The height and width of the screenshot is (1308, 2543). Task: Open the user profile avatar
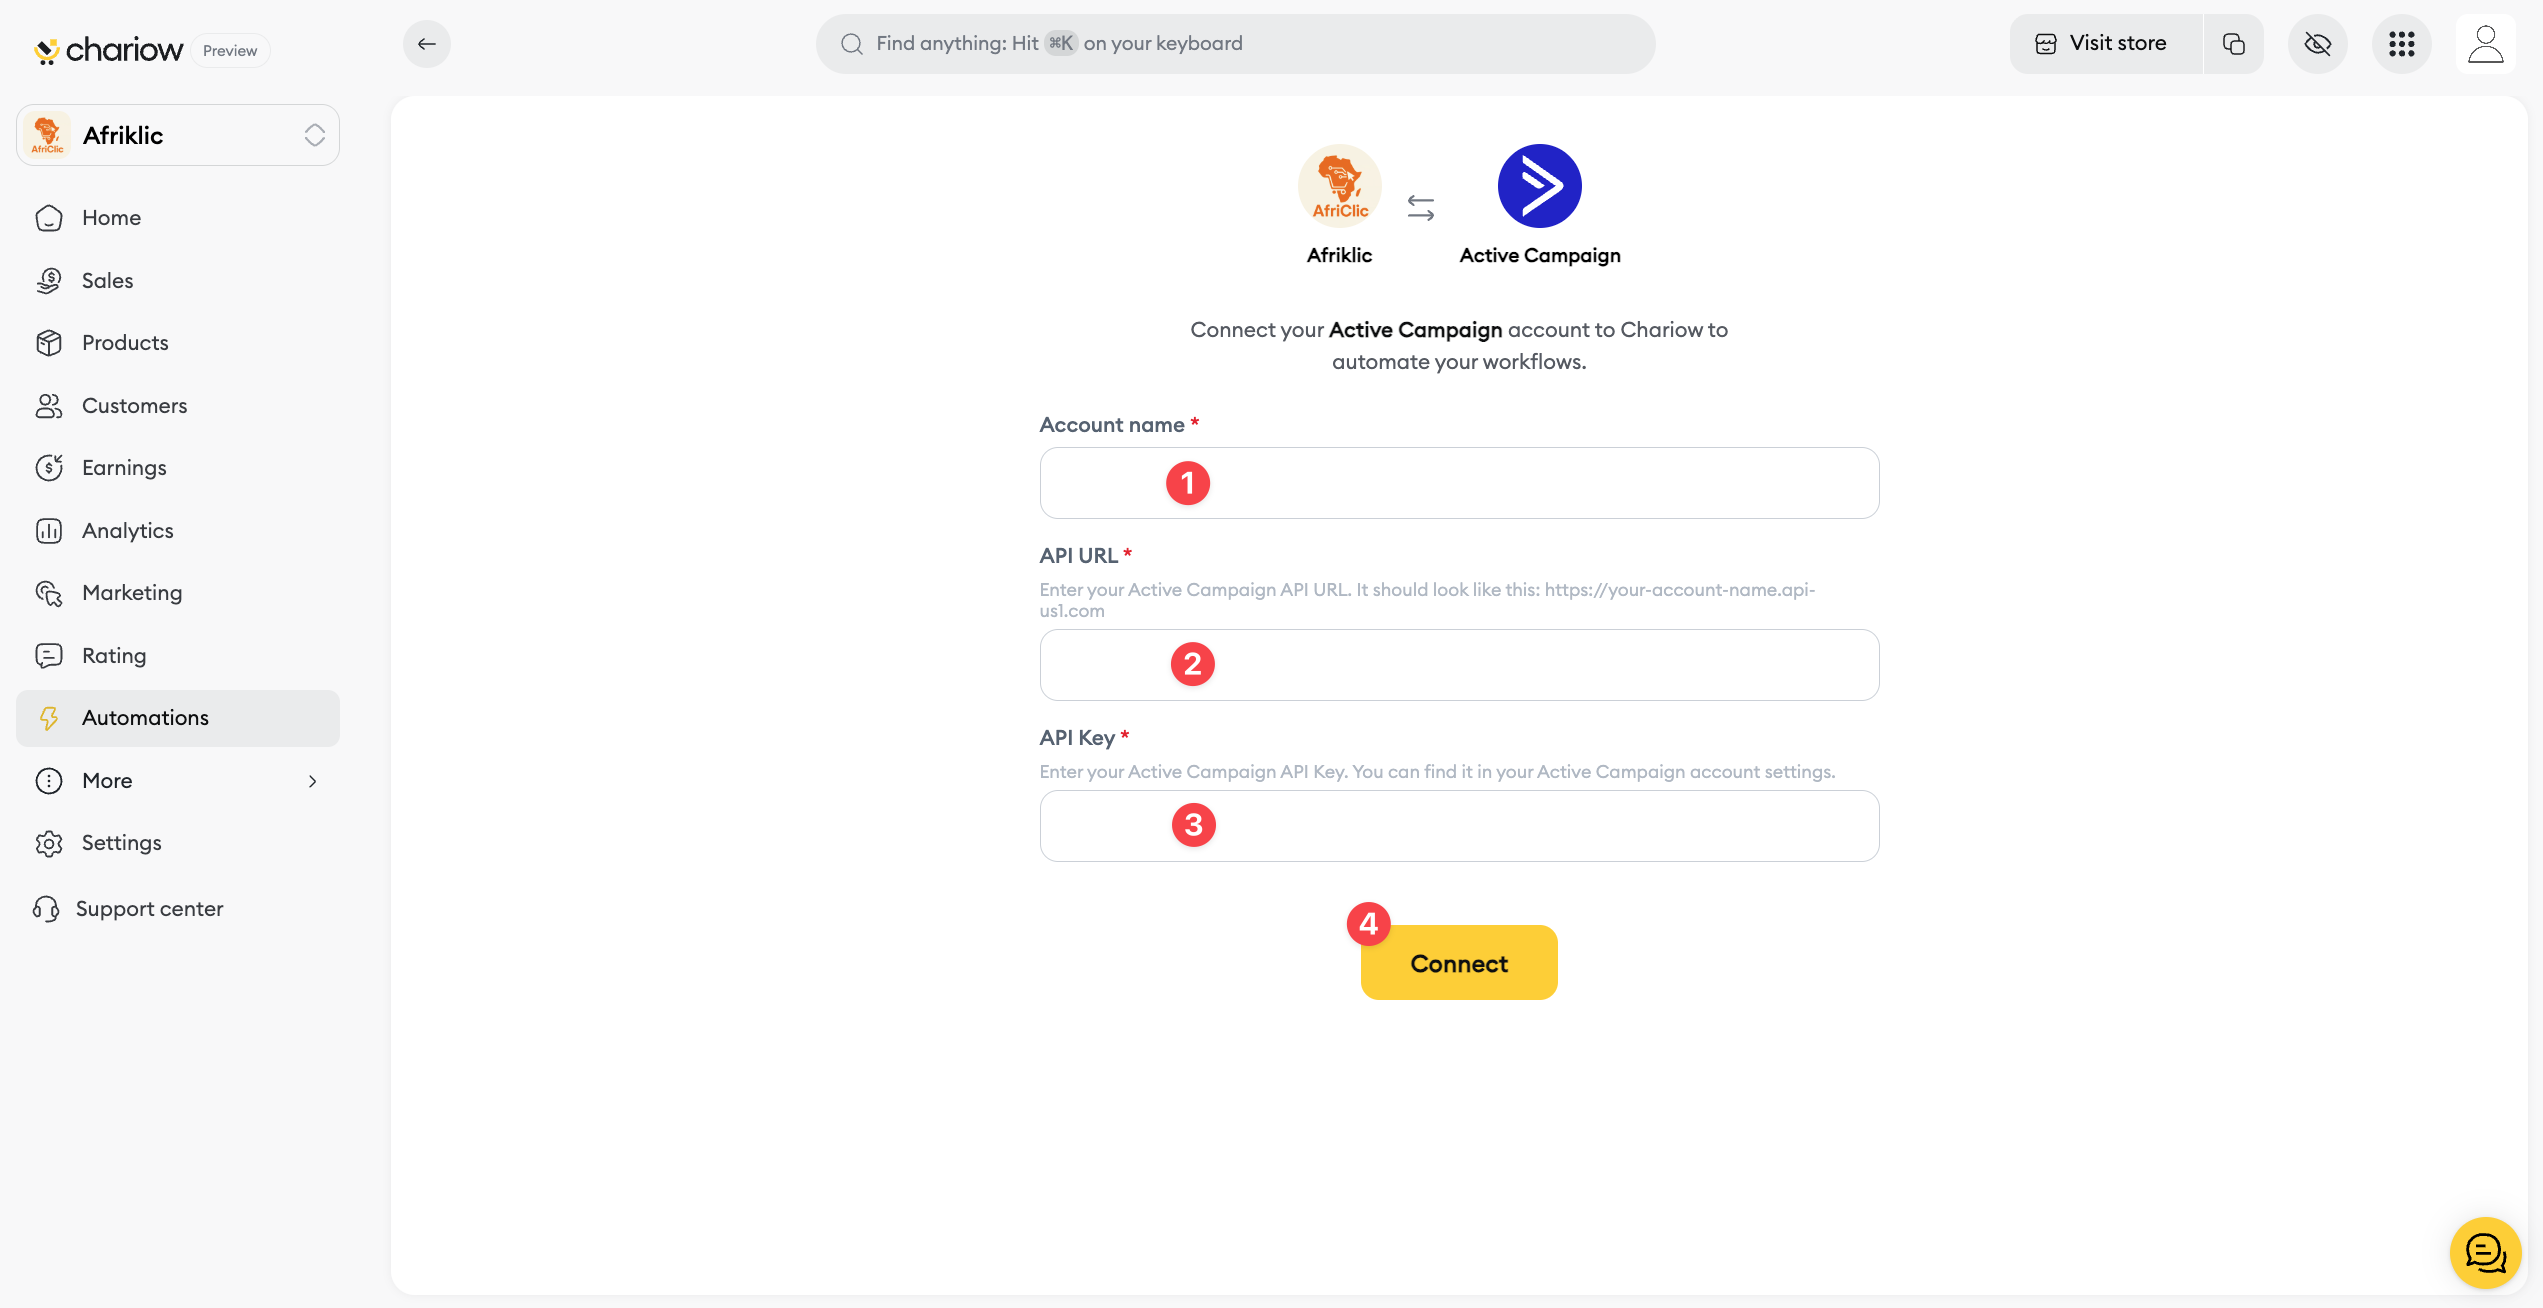click(2485, 44)
